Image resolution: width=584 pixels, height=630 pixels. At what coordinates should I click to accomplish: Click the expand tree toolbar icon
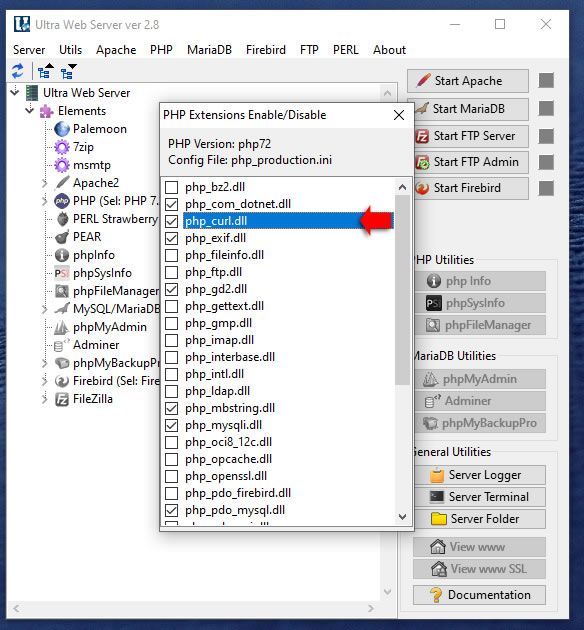(x=69, y=71)
